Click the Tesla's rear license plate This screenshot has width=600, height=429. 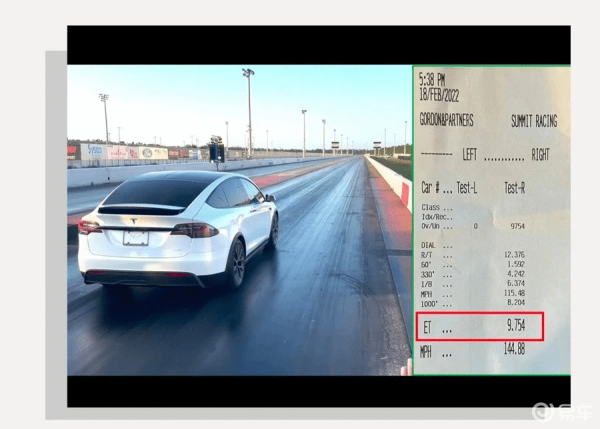(x=136, y=238)
